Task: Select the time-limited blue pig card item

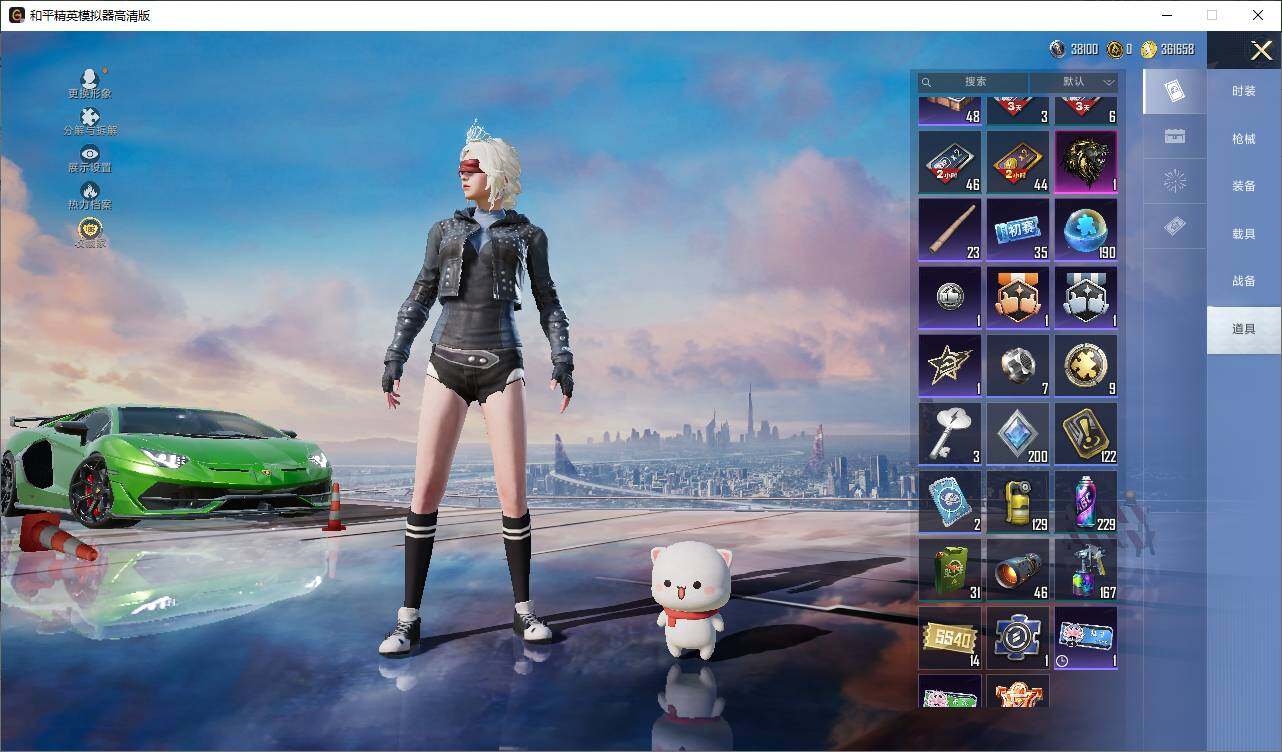Action: [1086, 638]
